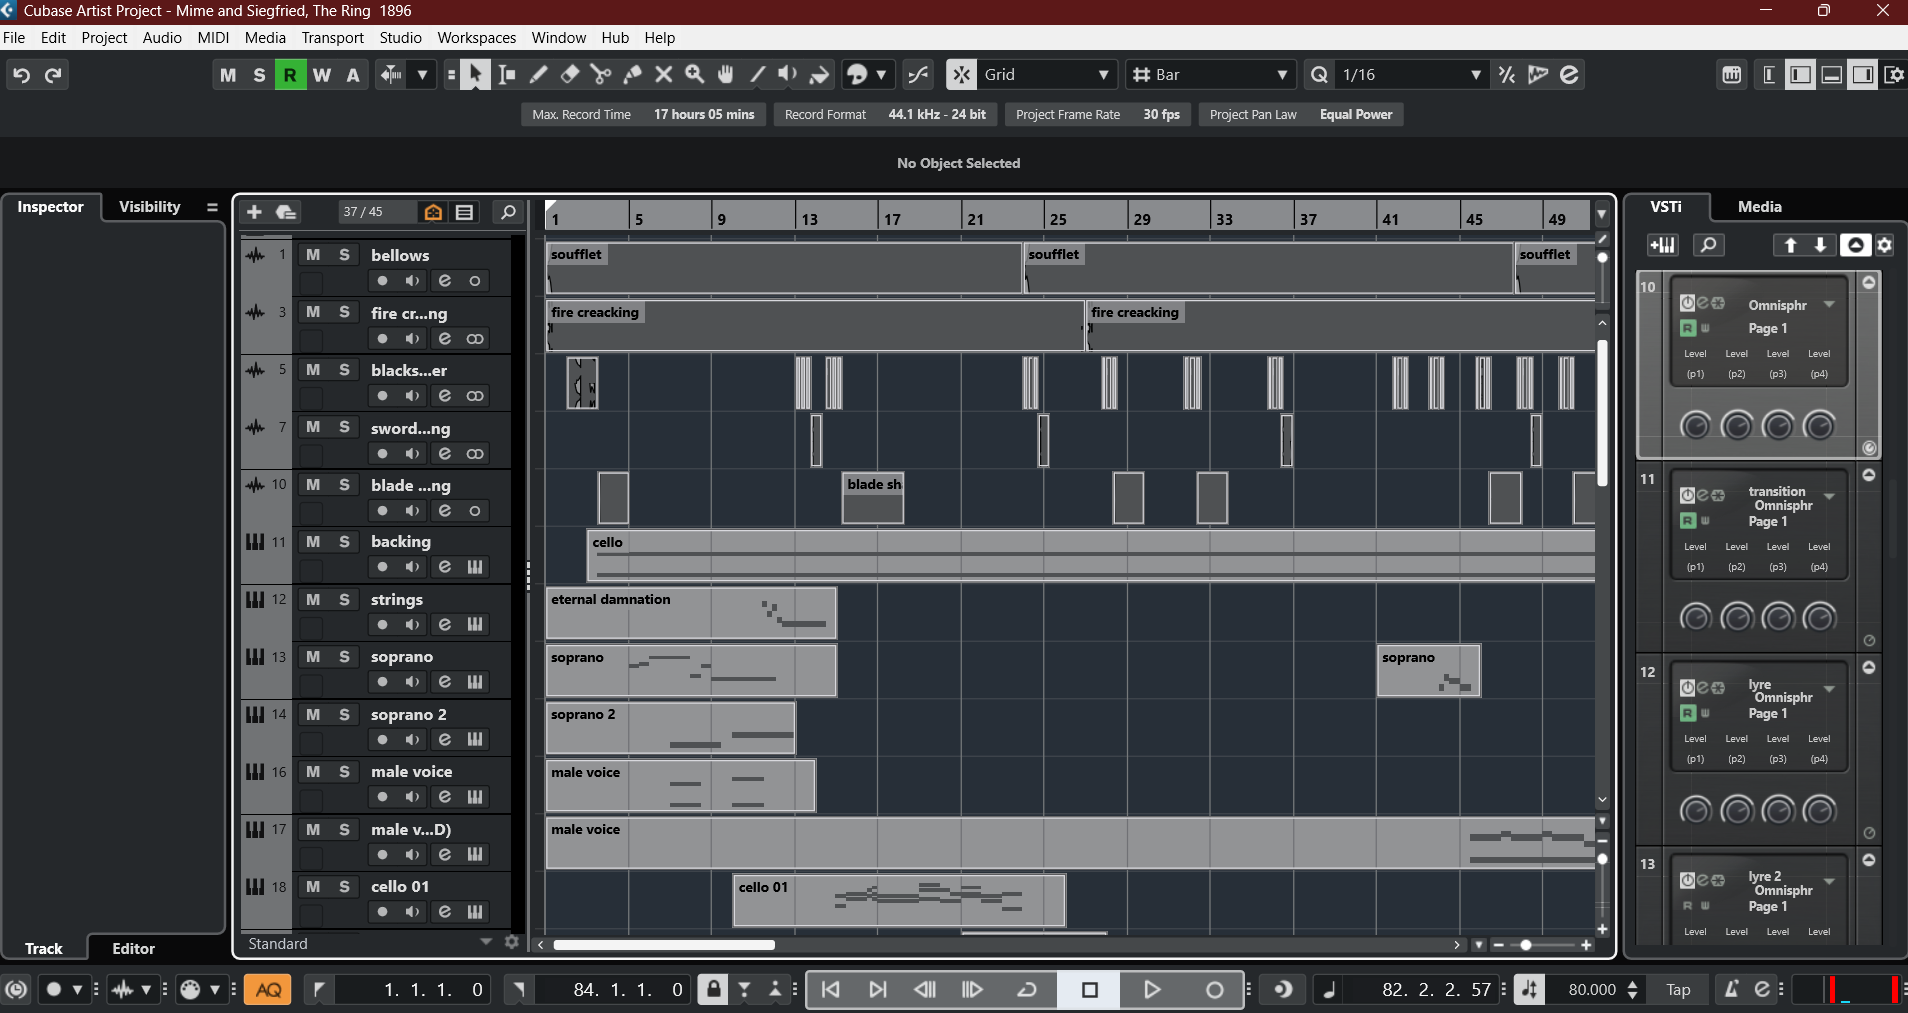This screenshot has width=1908, height=1013.
Task: Click the Add Track plus icon
Action: tap(254, 212)
